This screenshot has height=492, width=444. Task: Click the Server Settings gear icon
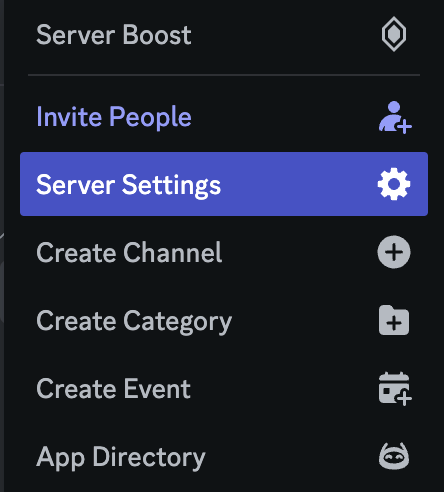point(394,184)
